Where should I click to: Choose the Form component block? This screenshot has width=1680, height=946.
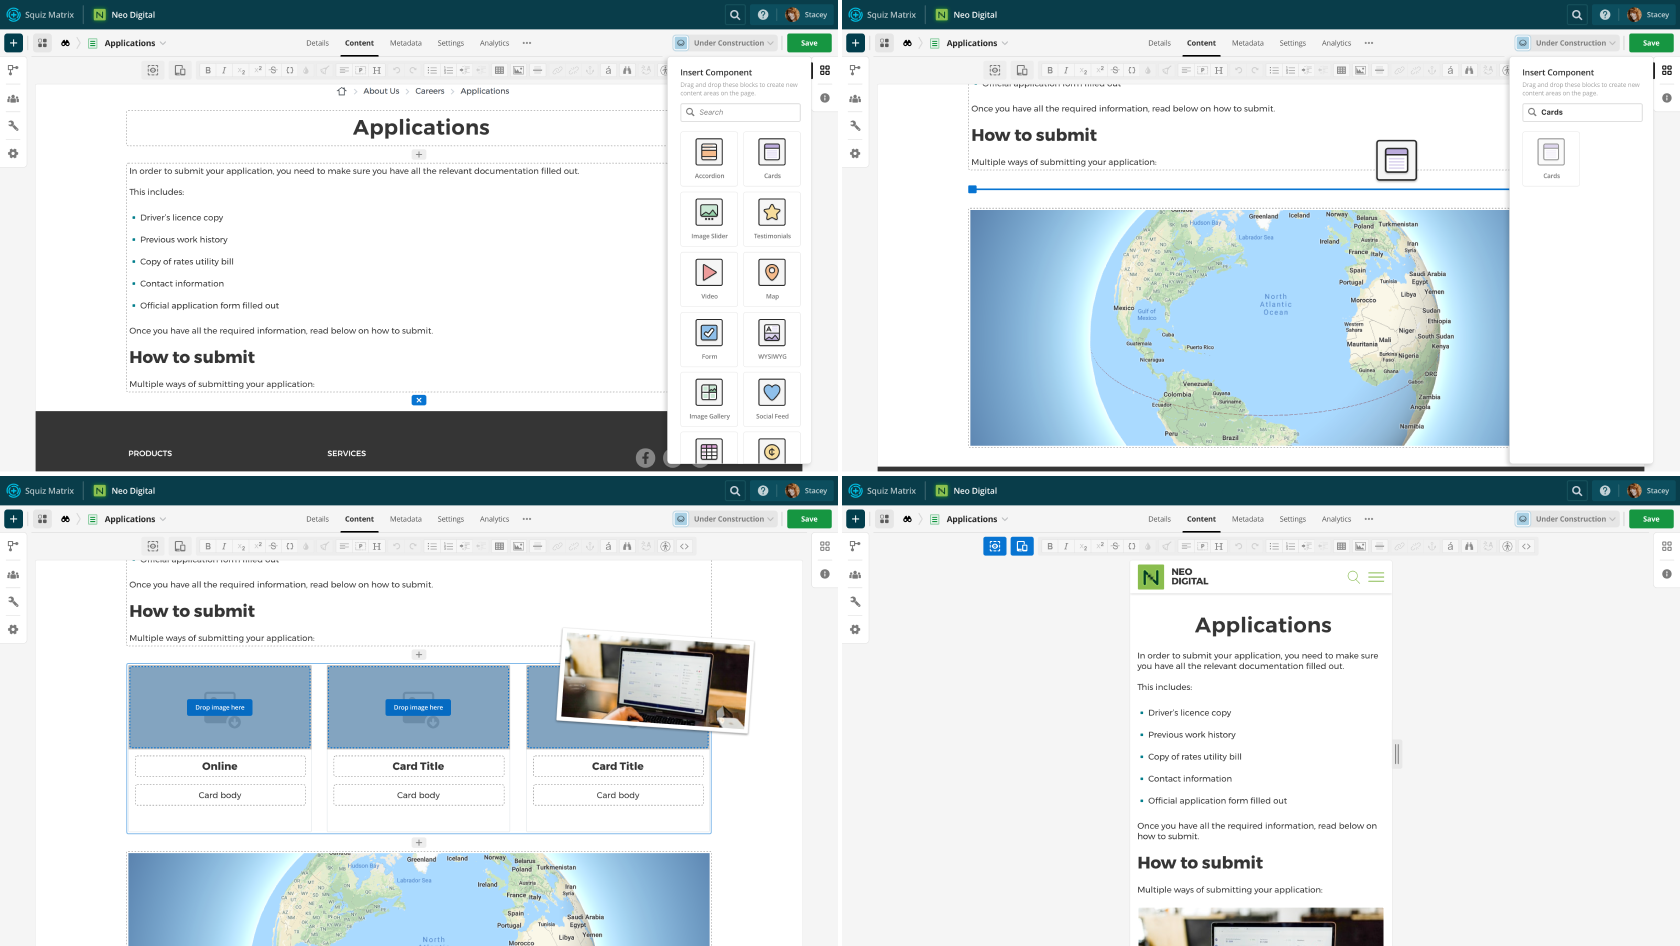(709, 337)
